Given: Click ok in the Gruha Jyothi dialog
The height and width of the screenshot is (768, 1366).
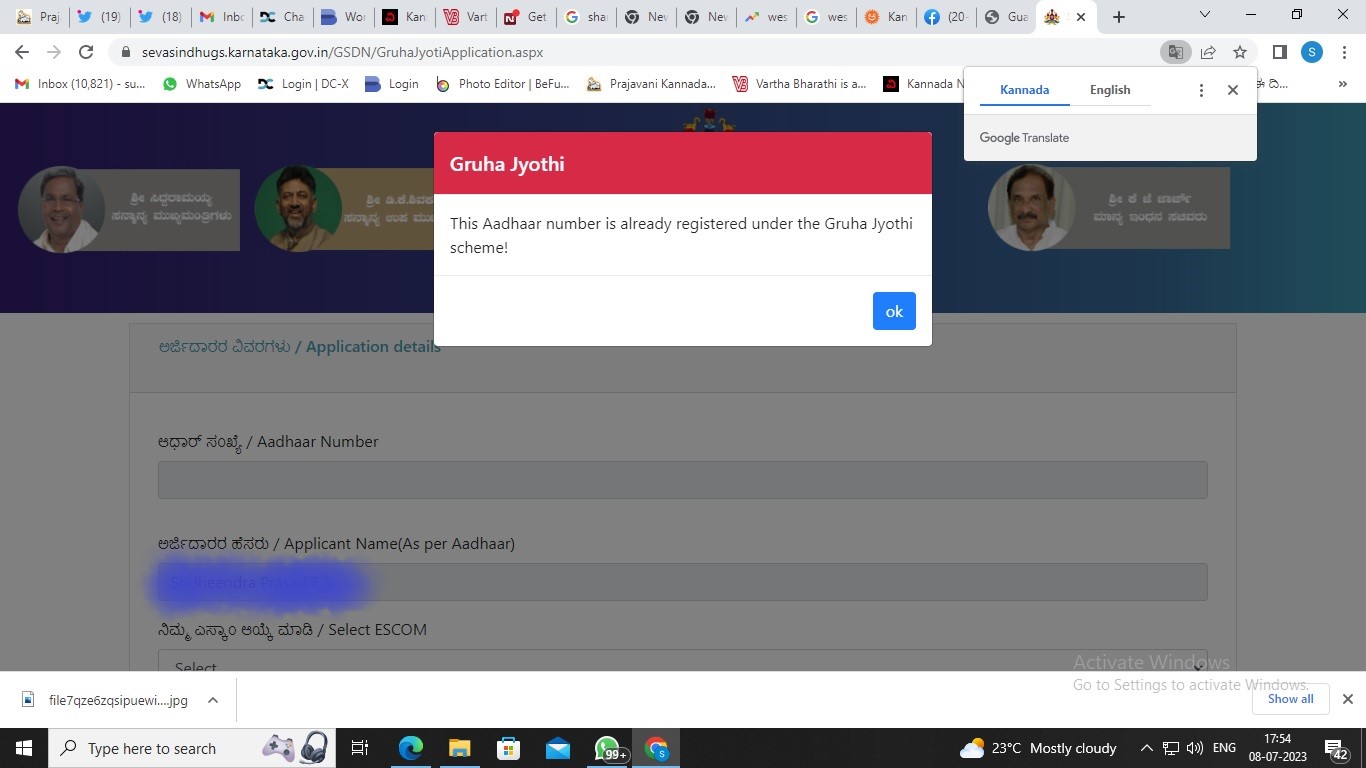Looking at the screenshot, I should [x=894, y=311].
